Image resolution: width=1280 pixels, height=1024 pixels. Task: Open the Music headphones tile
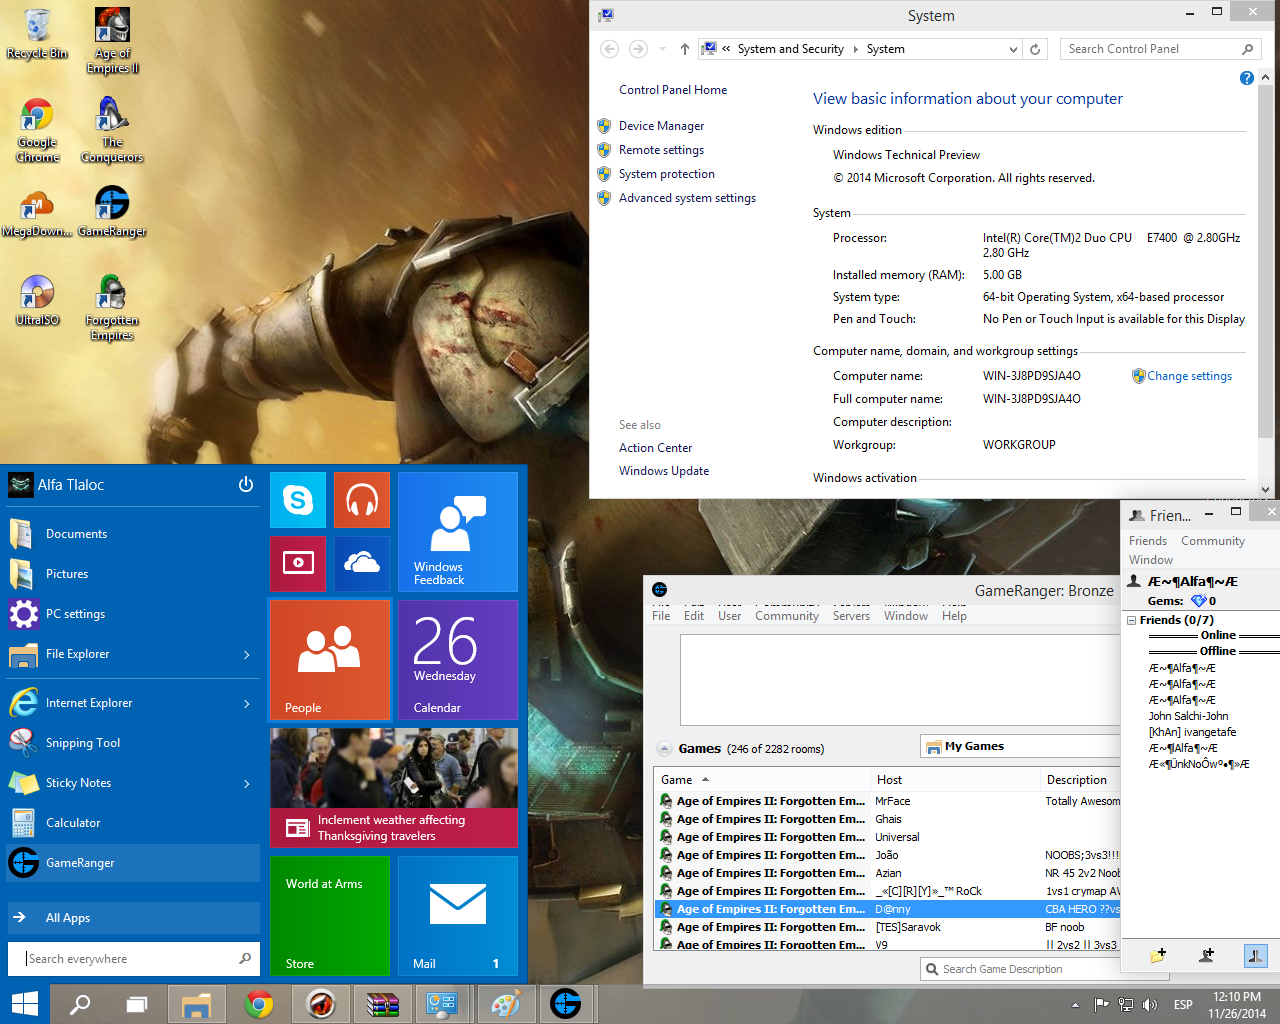(362, 499)
